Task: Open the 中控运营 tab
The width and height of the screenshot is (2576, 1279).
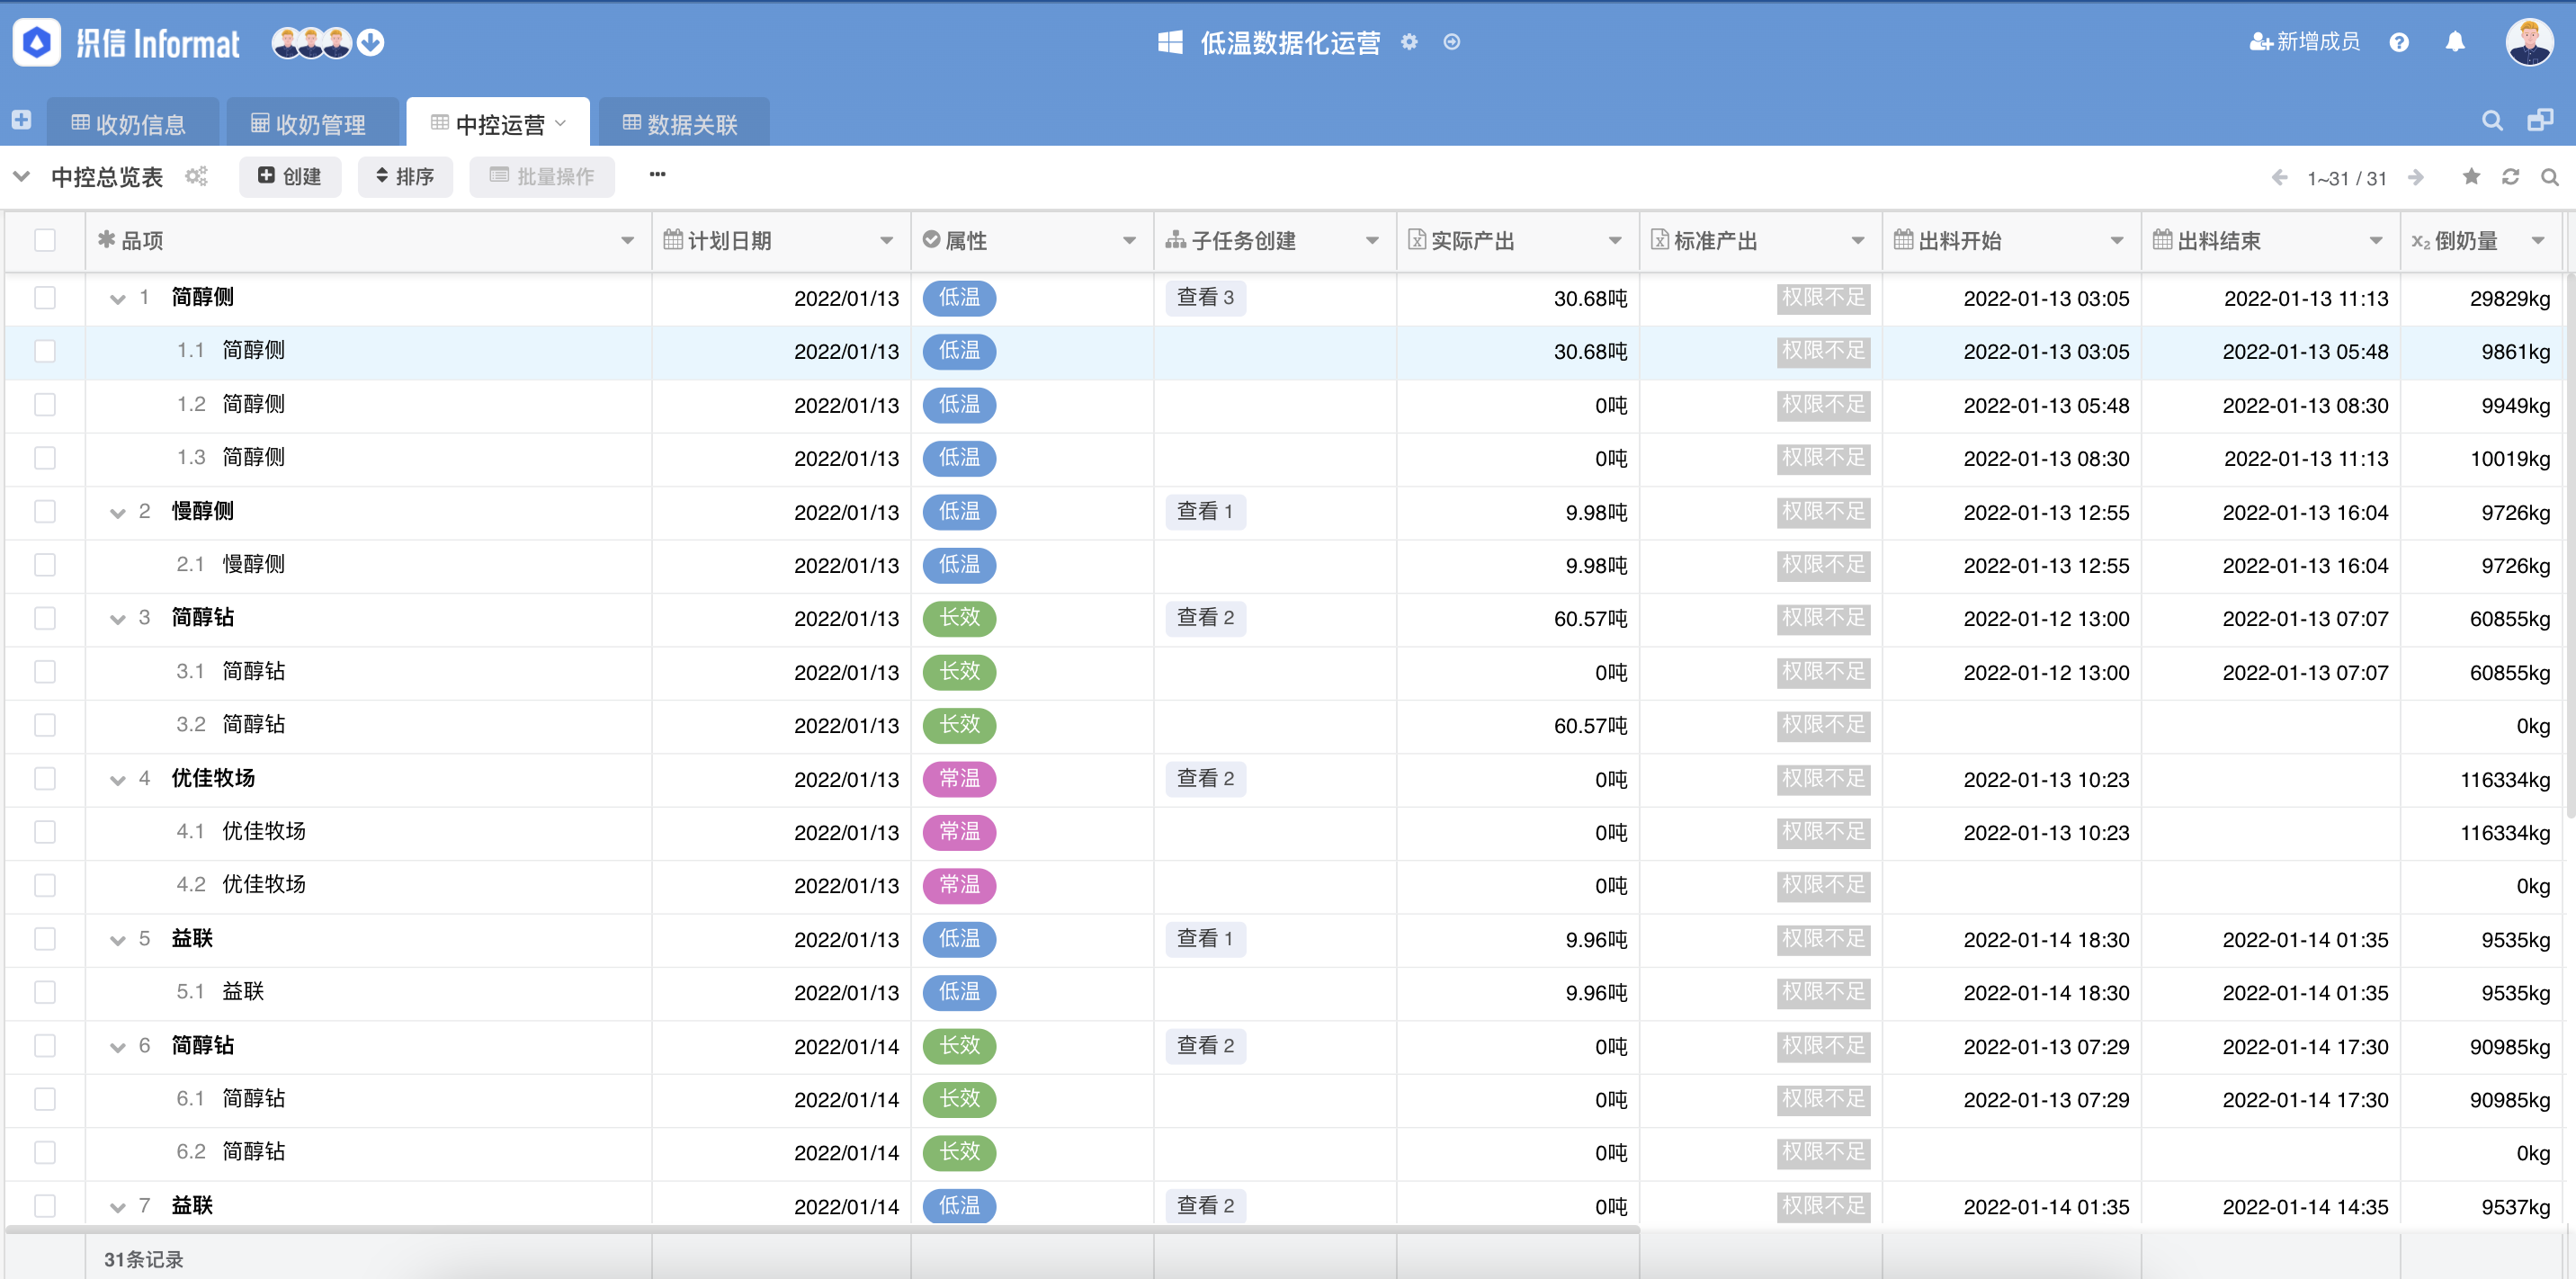Action: (499, 124)
